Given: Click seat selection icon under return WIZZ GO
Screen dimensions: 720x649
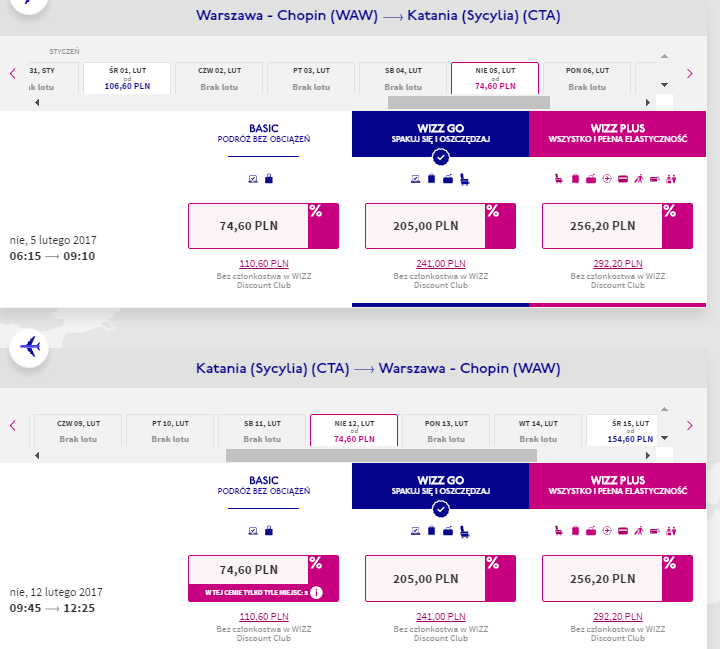Looking at the screenshot, I should [465, 531].
